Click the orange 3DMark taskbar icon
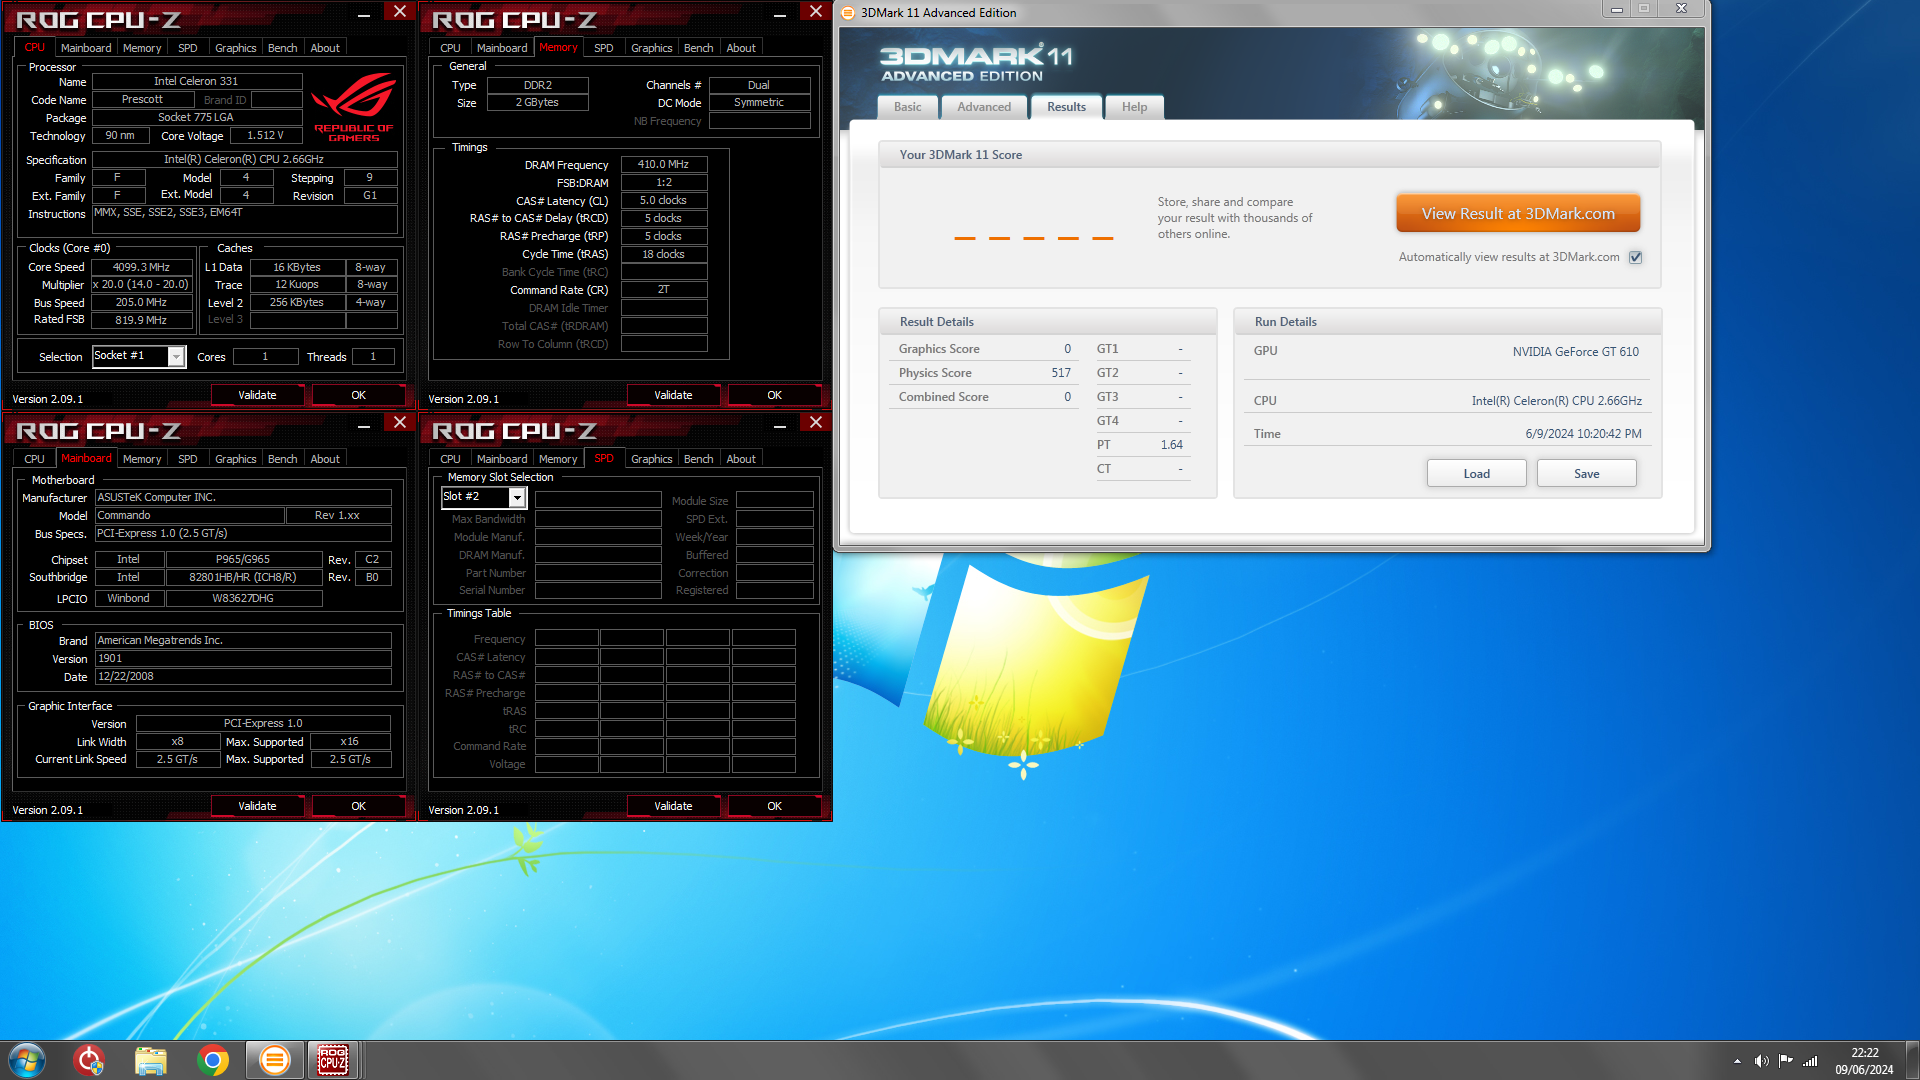 pos(274,1060)
